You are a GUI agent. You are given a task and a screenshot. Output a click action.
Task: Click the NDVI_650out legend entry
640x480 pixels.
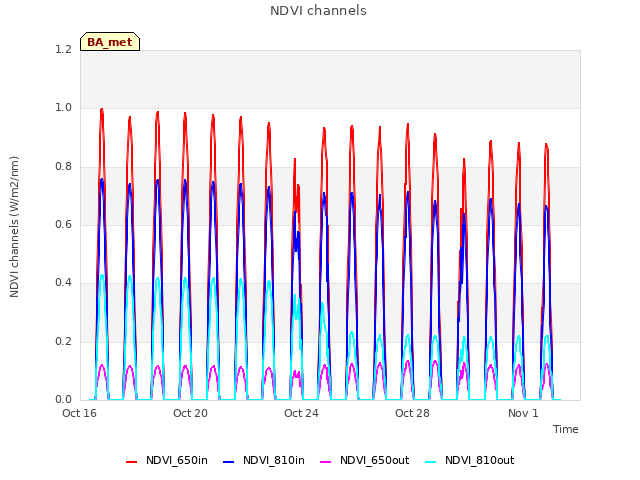[364, 461]
